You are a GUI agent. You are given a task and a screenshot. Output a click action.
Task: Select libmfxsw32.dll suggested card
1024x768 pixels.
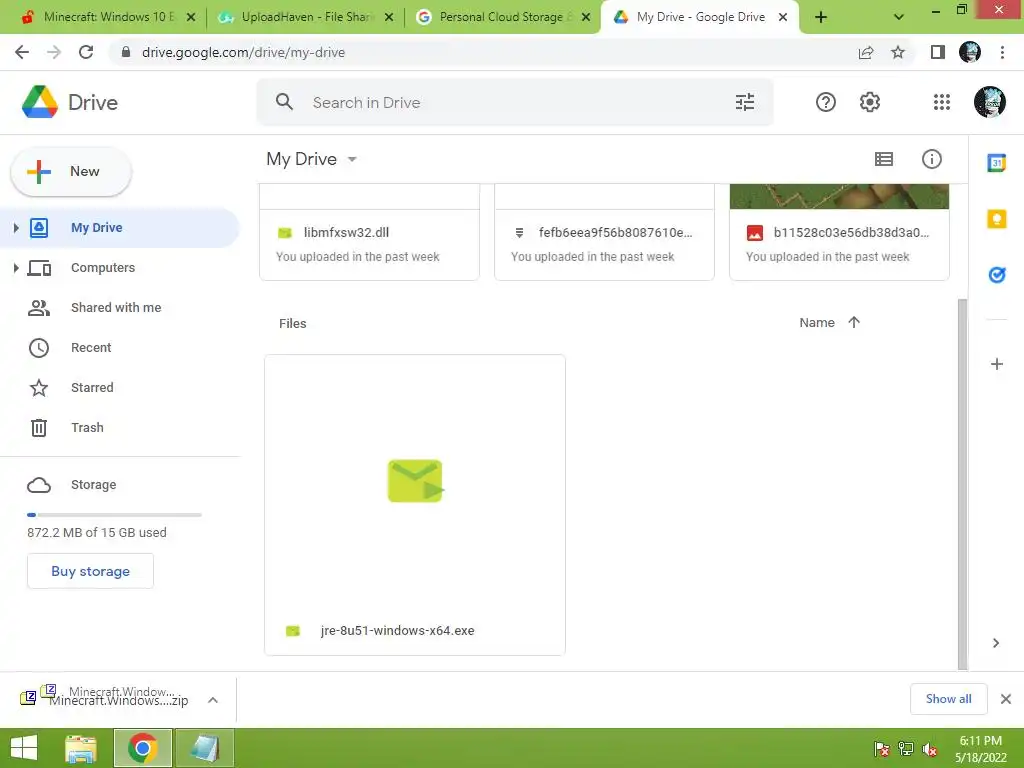(x=369, y=232)
